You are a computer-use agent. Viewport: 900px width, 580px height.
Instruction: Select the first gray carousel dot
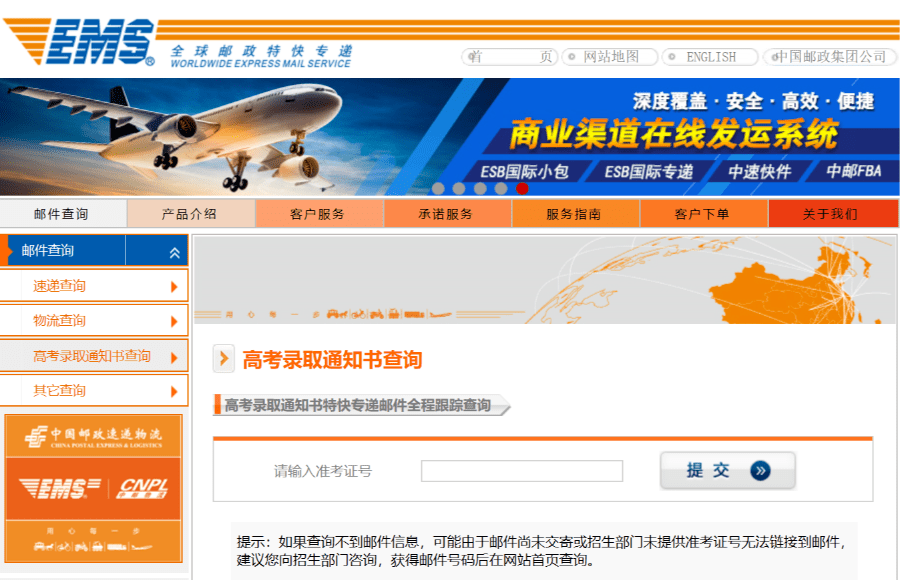pyautogui.click(x=439, y=189)
